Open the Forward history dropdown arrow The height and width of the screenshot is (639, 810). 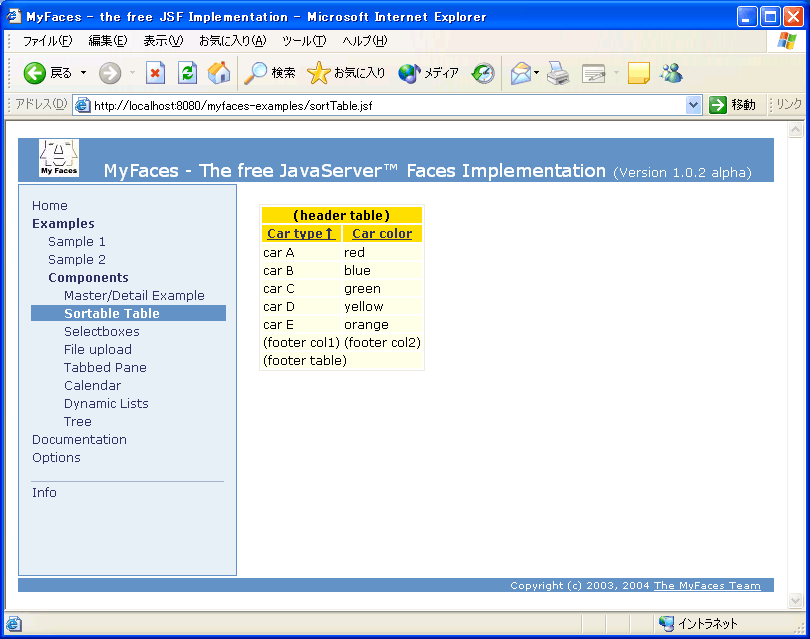(132, 73)
